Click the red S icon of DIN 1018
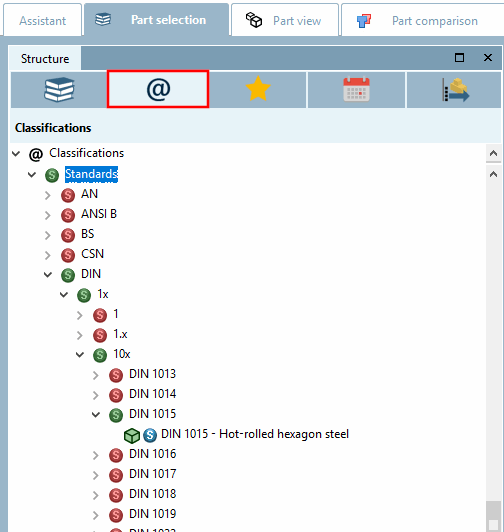This screenshot has width=504, height=532. pyautogui.click(x=116, y=495)
